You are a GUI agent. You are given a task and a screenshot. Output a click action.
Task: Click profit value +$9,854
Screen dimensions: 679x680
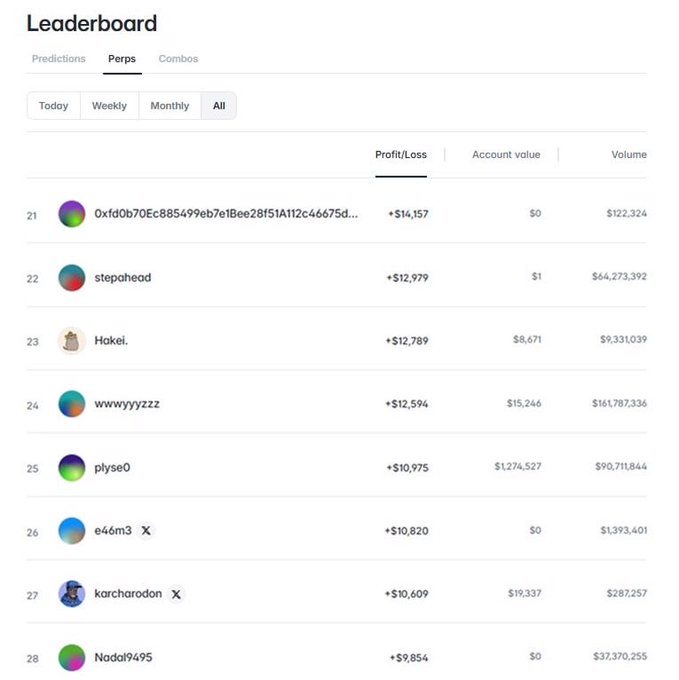click(409, 658)
